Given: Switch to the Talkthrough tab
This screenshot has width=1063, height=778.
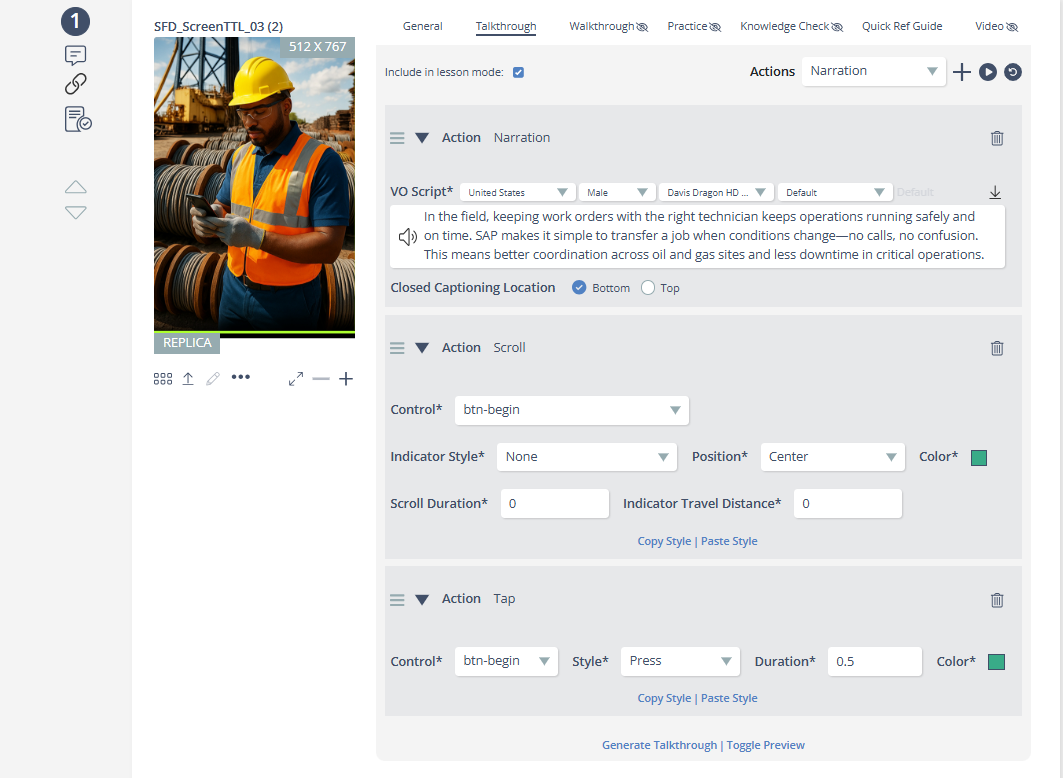Looking at the screenshot, I should (x=506, y=26).
